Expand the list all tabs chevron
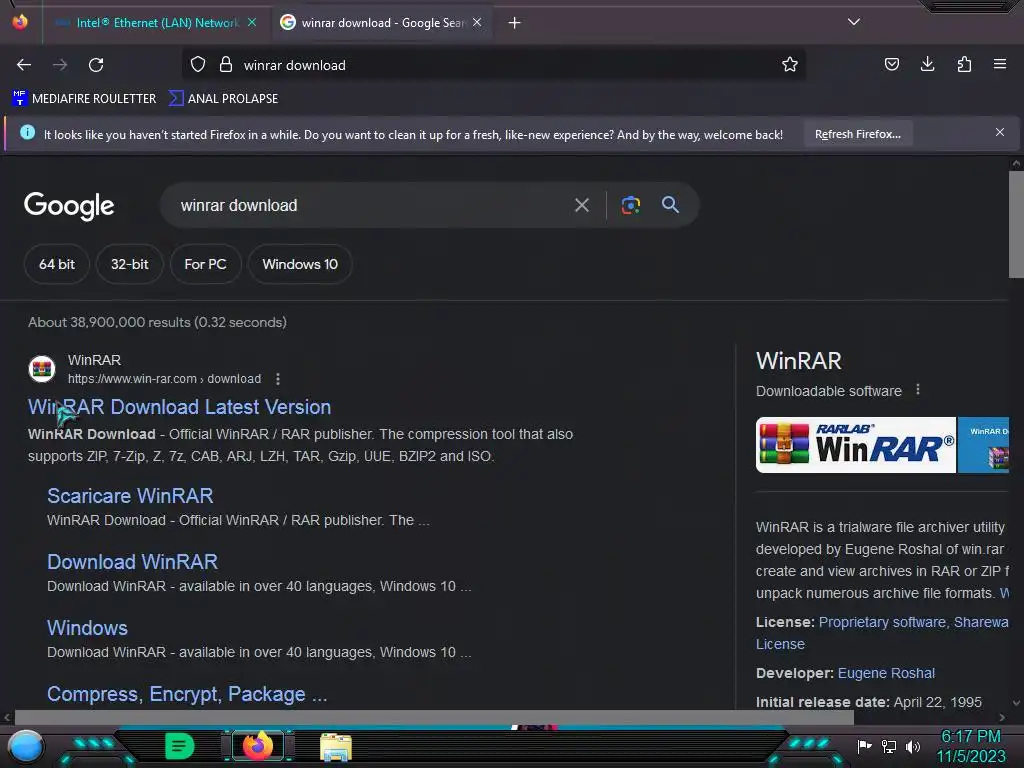 click(854, 22)
